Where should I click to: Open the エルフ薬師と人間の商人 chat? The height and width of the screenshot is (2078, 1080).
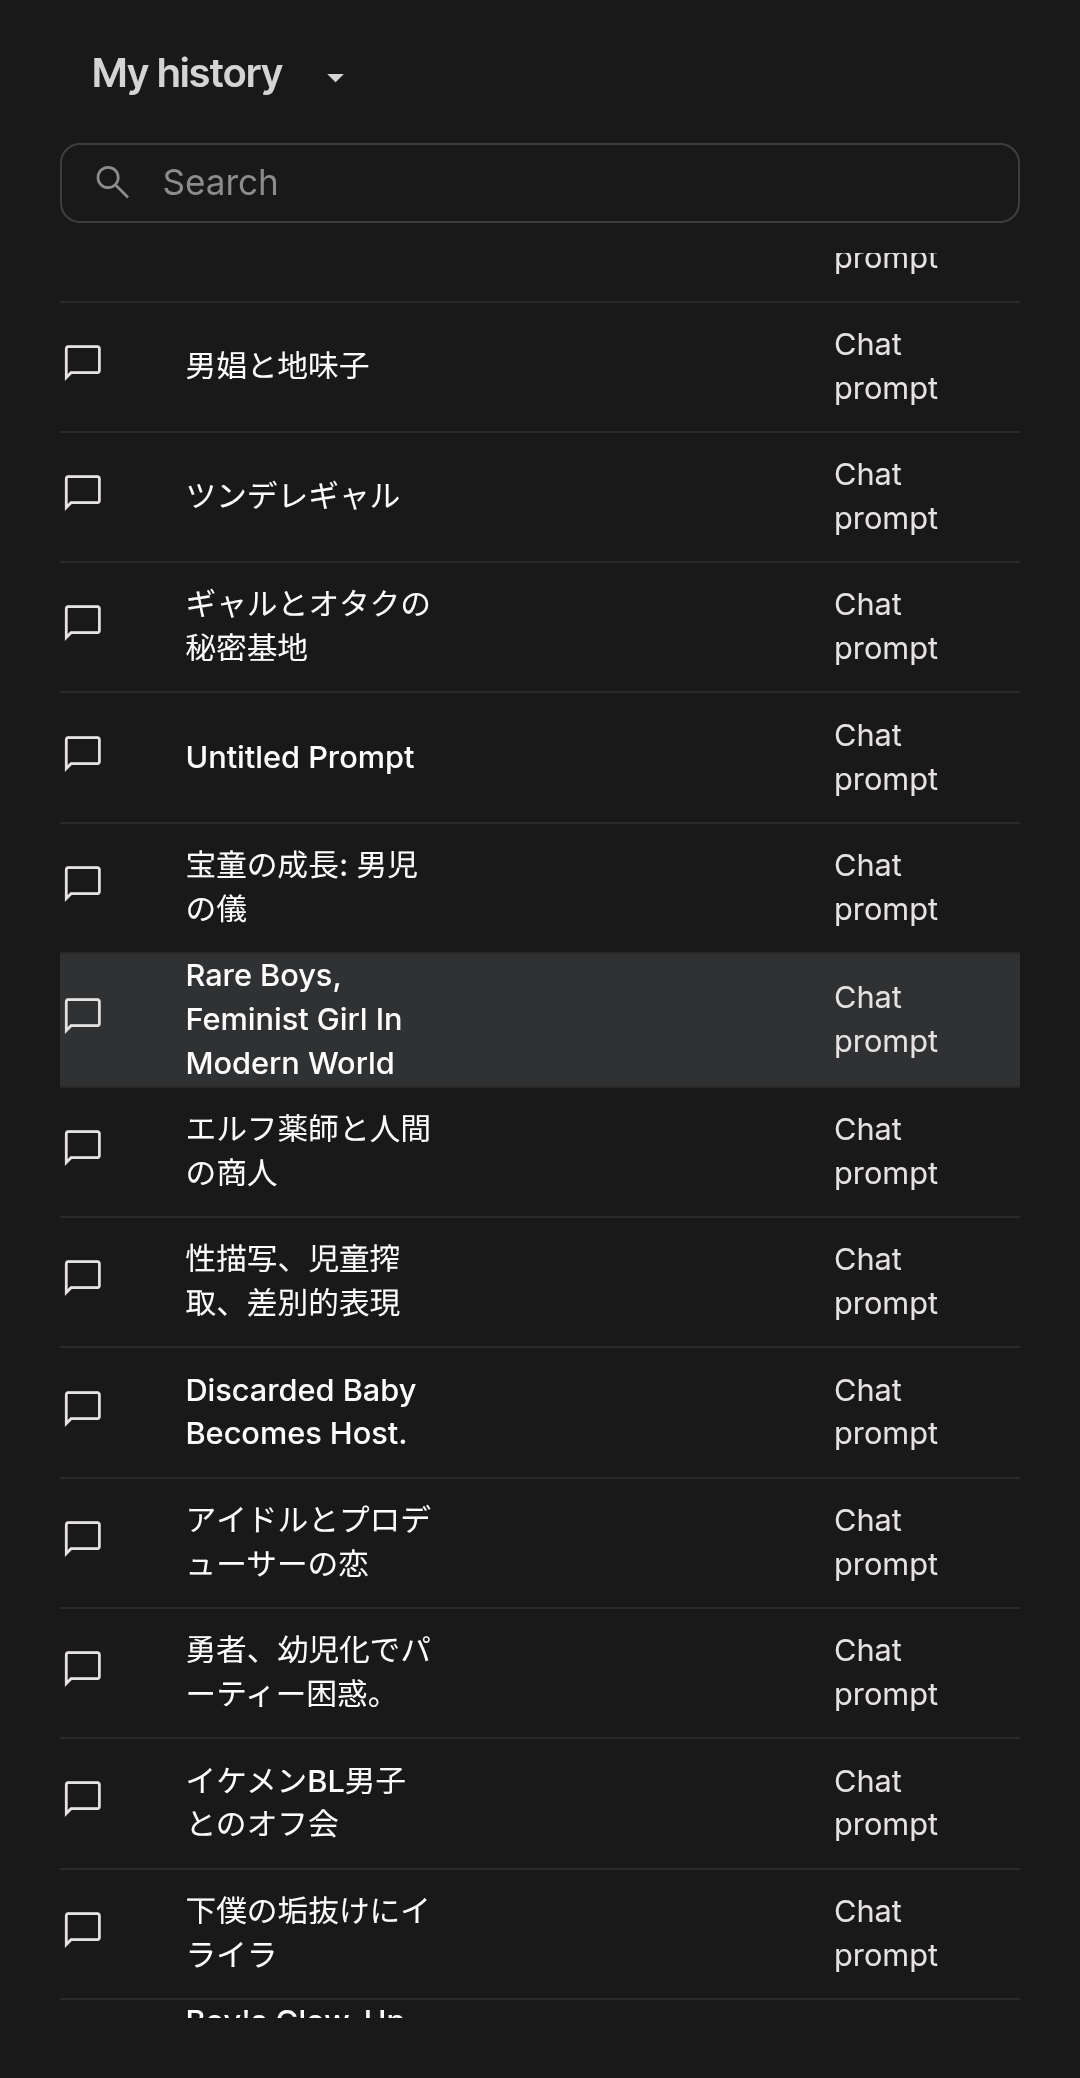click(x=308, y=1150)
